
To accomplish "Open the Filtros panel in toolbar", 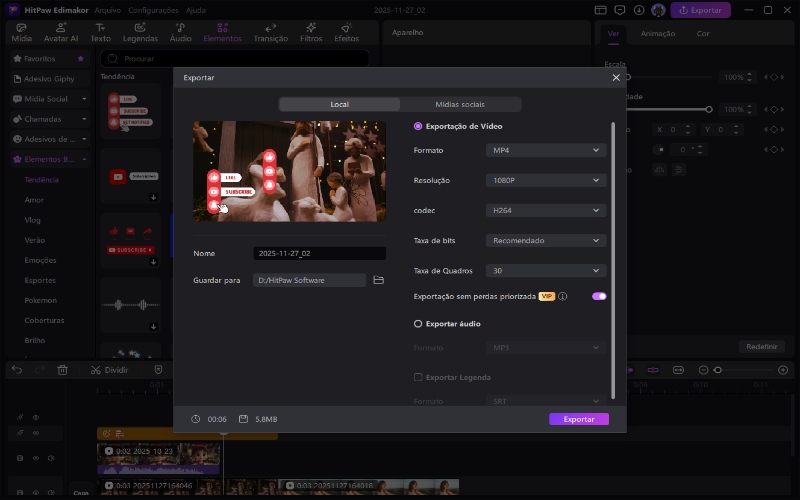I will point(310,32).
